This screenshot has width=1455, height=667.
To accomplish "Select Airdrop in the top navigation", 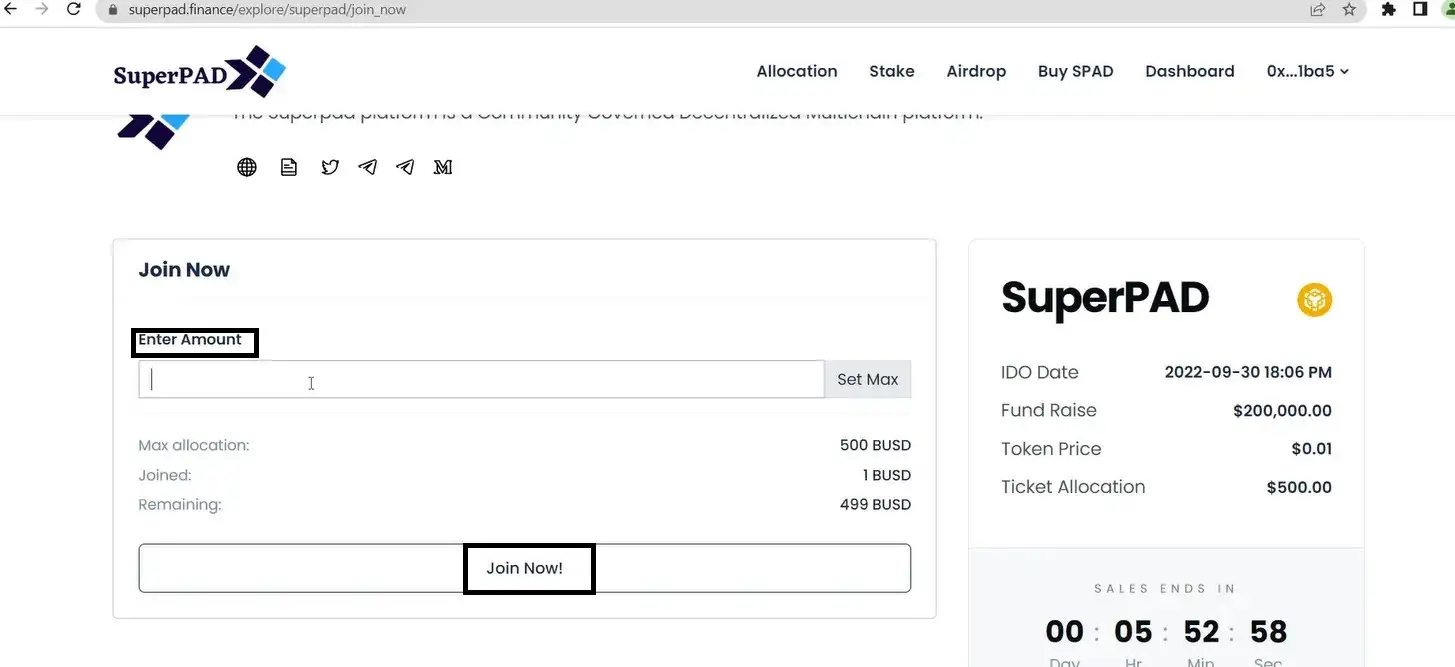I will point(976,71).
